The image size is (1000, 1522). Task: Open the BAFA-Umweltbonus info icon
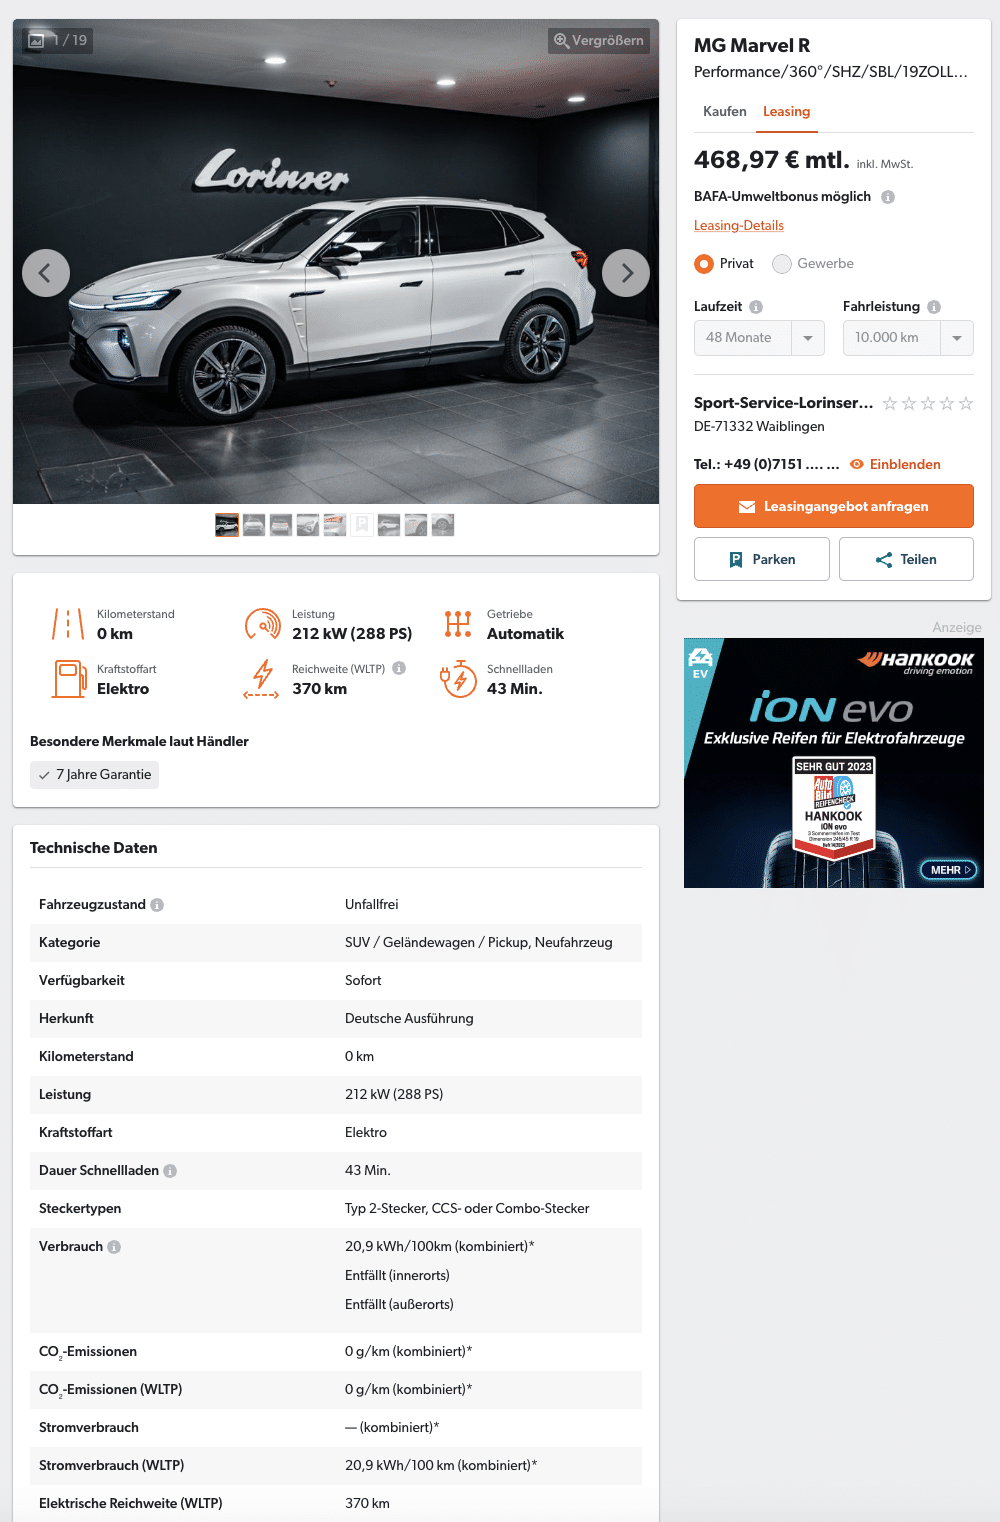pyautogui.click(x=888, y=197)
